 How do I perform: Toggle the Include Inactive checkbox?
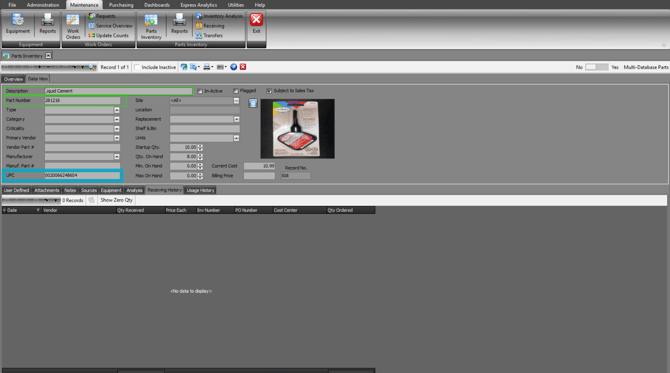tap(137, 68)
